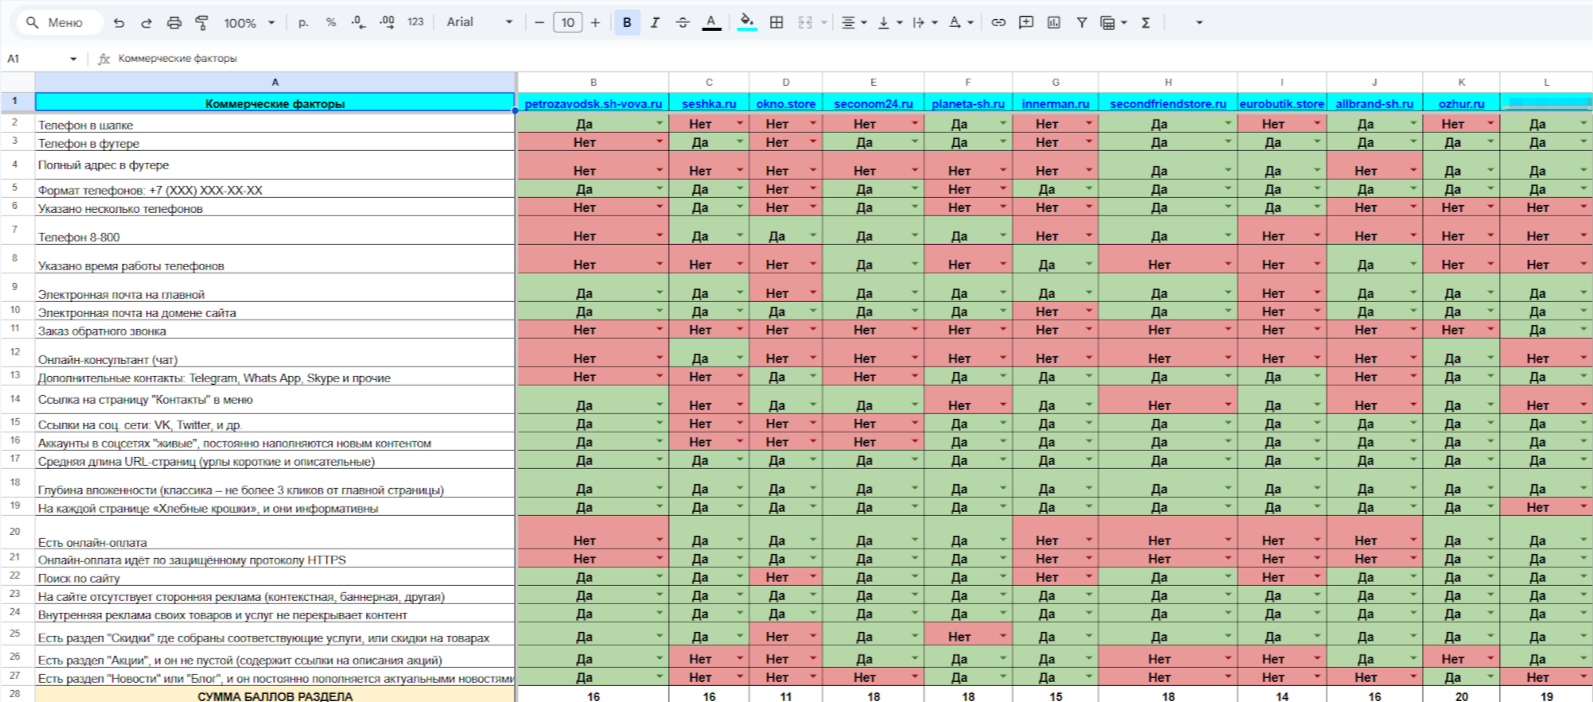Viewport: 1593px width, 702px height.
Task: Open the name box dropdown arrow
Action: [x=73, y=59]
